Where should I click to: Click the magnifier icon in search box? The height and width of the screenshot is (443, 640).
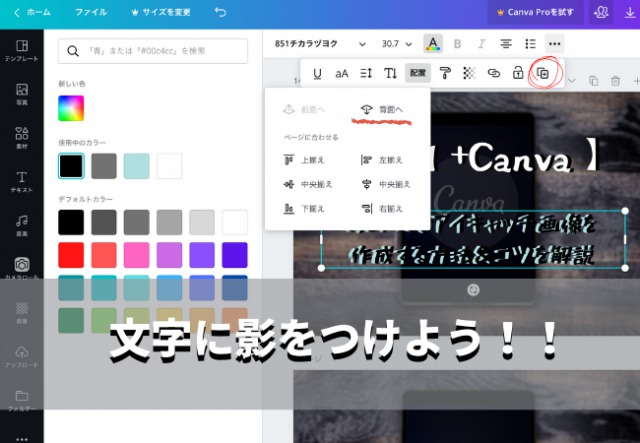click(x=73, y=51)
